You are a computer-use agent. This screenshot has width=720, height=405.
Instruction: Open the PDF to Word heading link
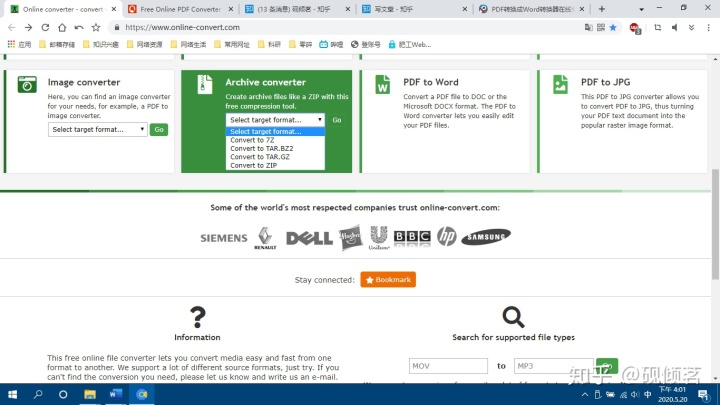431,82
